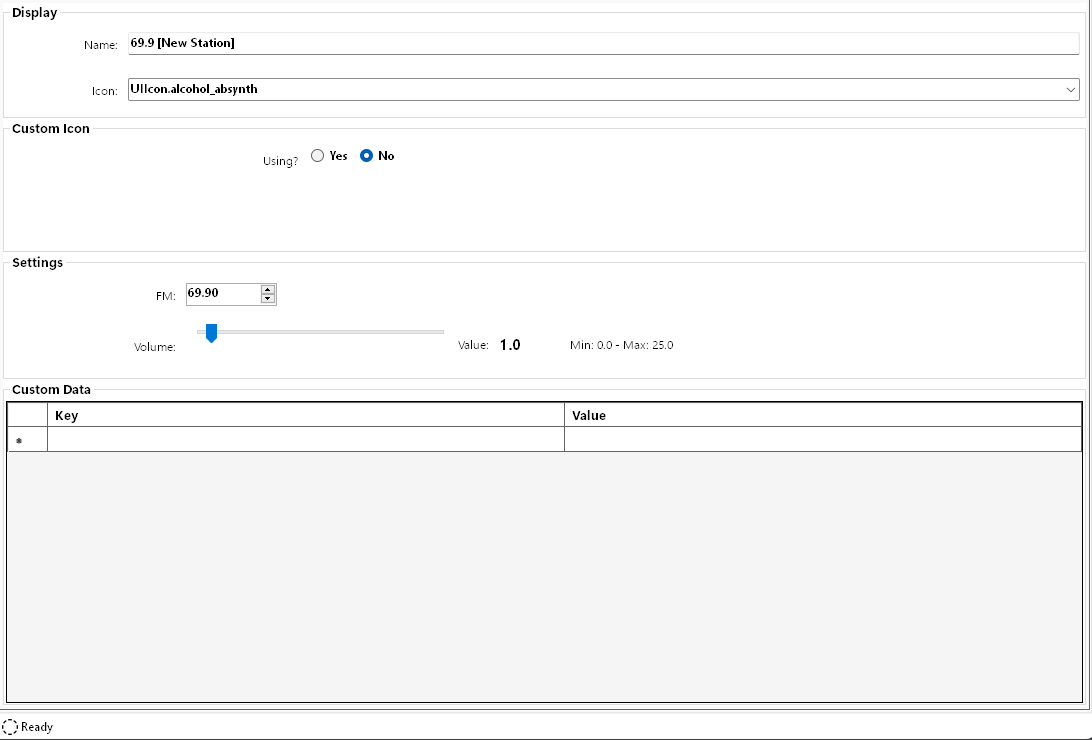Viewport: 1092px width, 740px height.
Task: Click the Volume slider thumb
Action: (x=211, y=333)
